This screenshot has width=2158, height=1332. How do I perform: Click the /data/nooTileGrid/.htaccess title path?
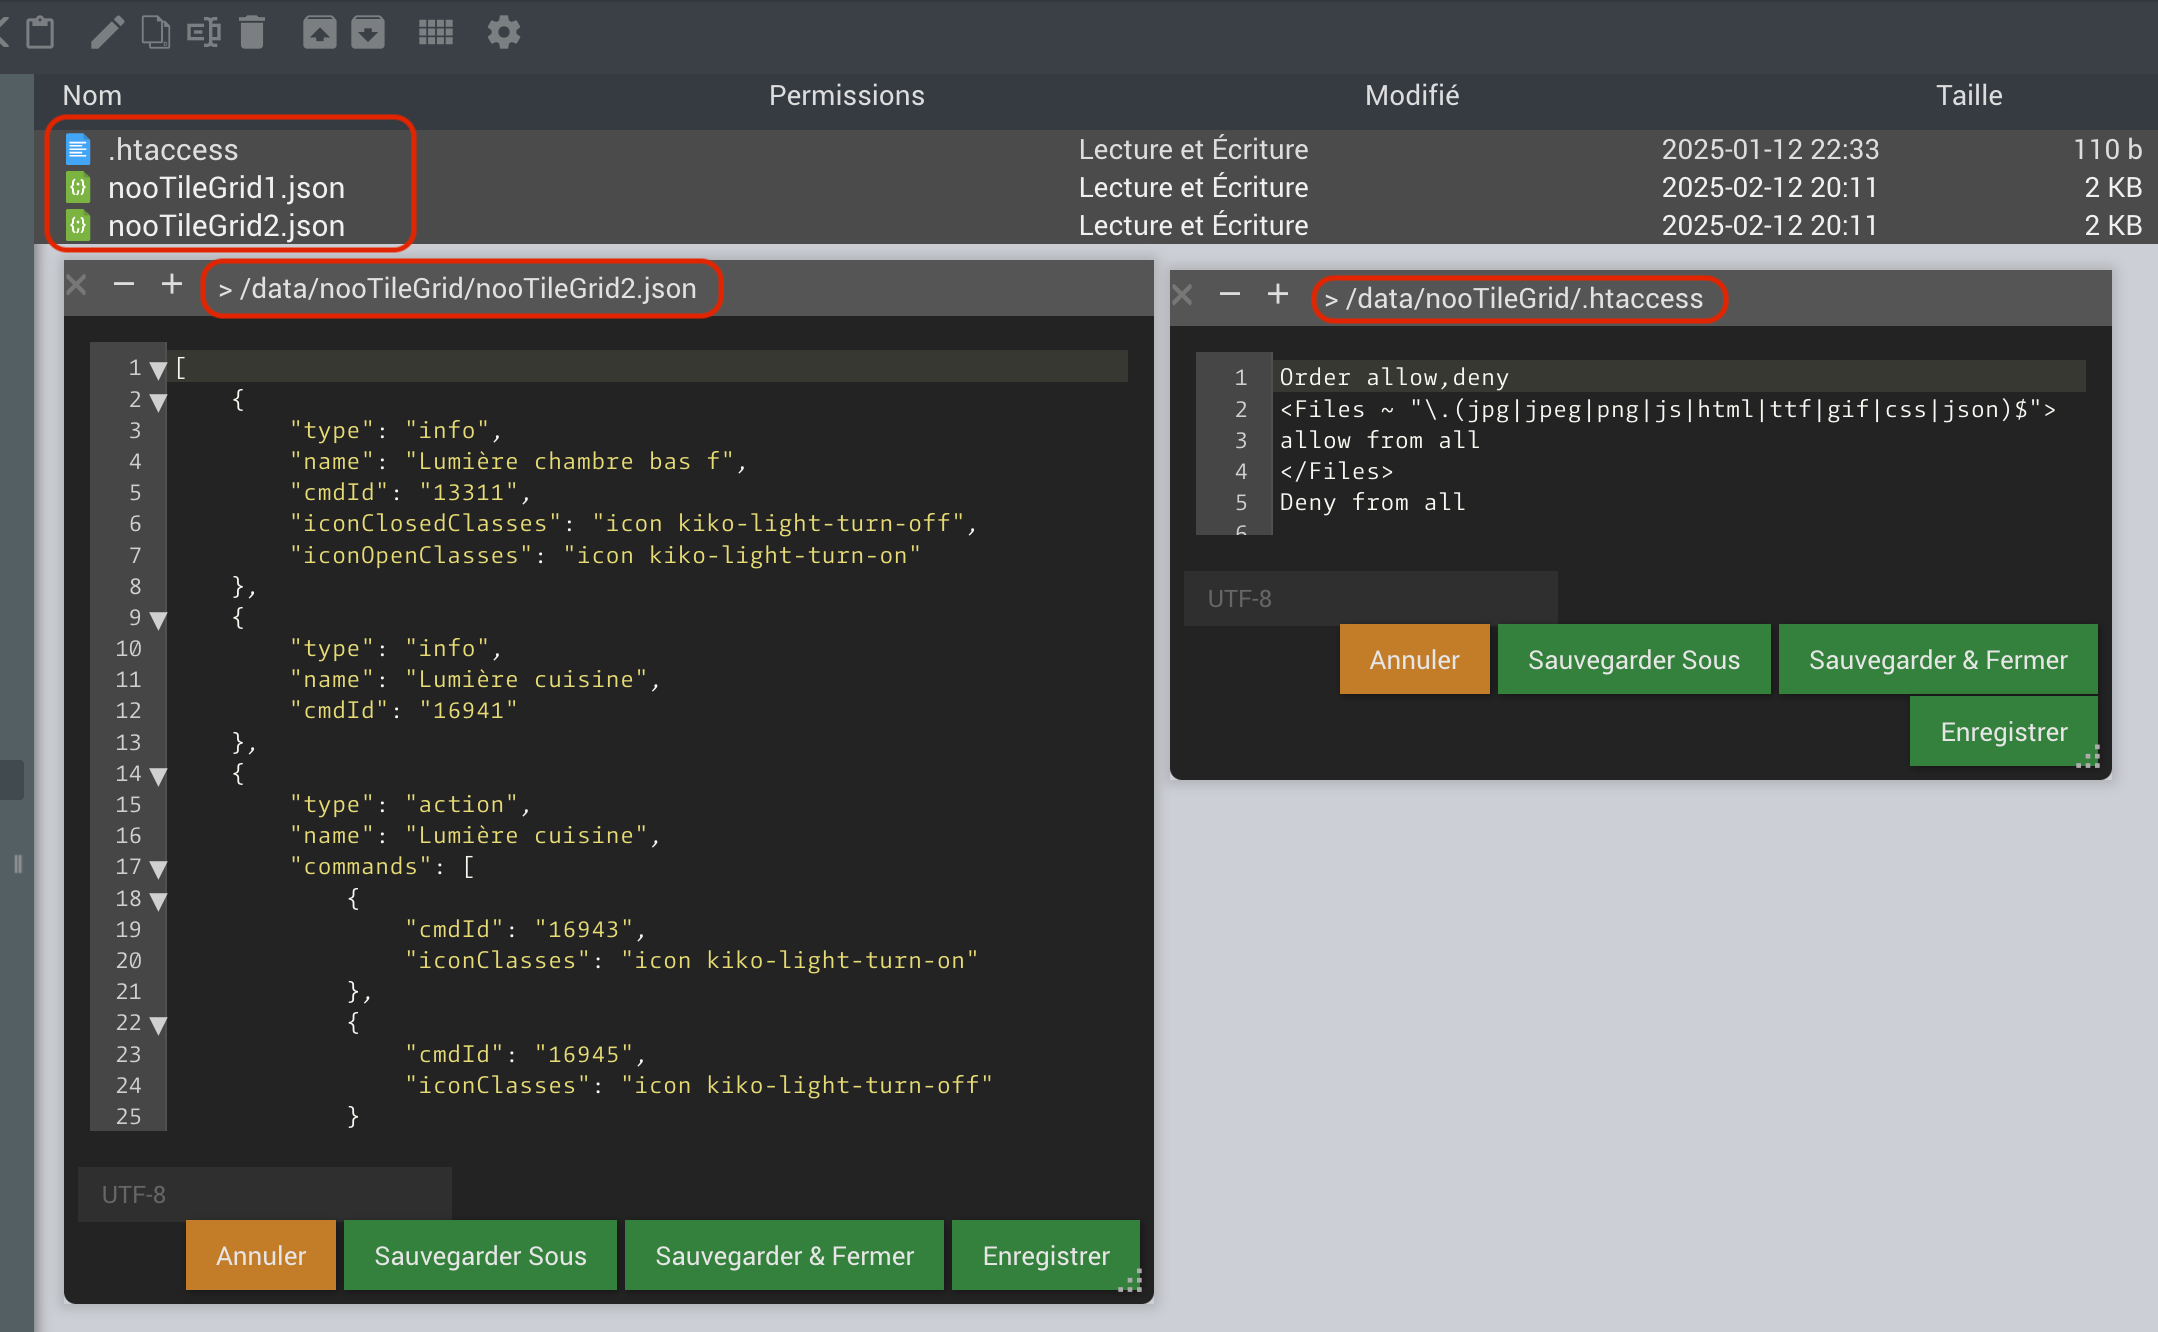(1524, 298)
